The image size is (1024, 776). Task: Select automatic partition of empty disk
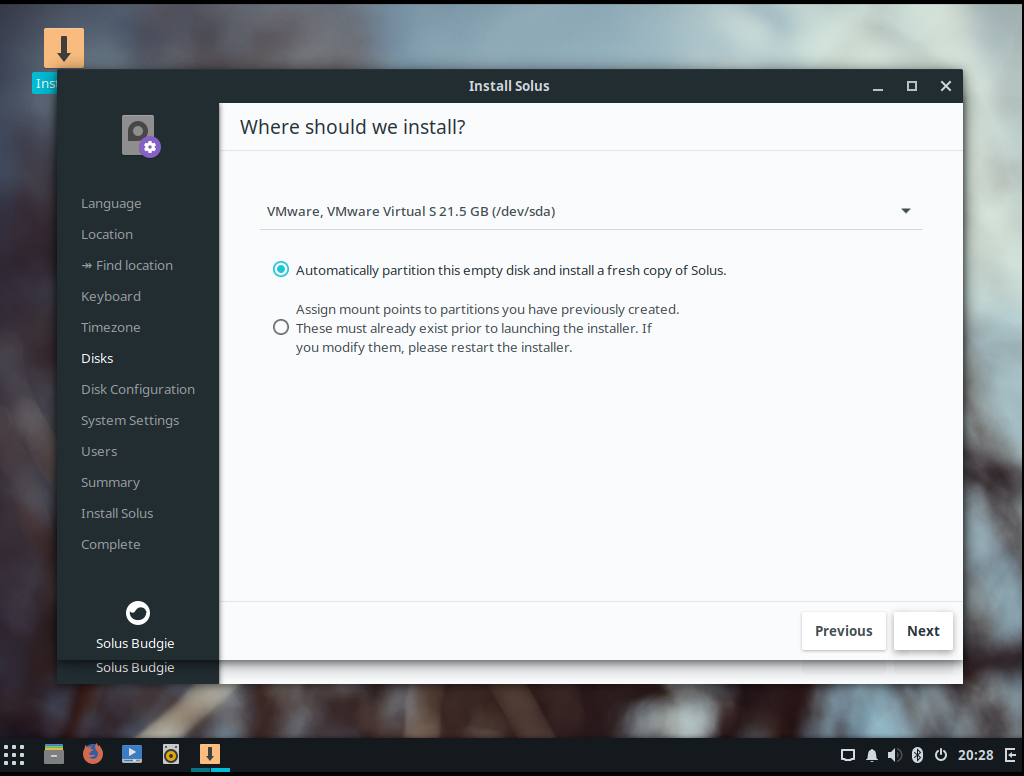tap(281, 270)
